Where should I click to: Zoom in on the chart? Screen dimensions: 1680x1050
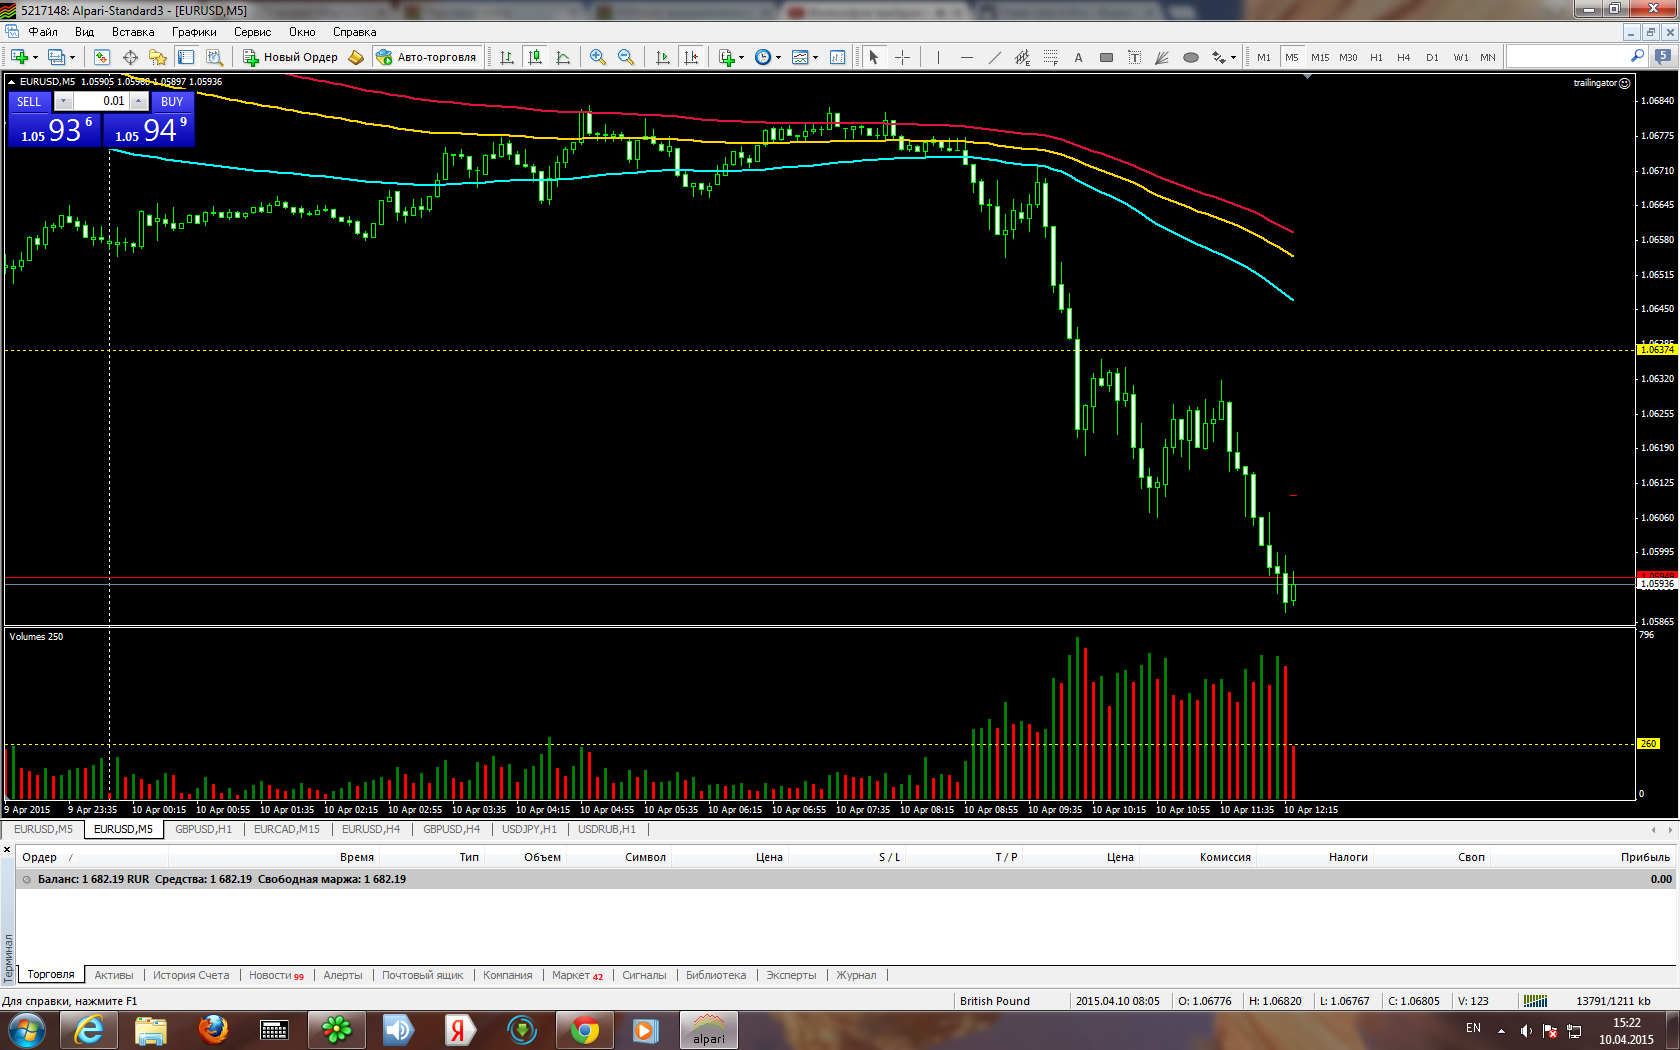(598, 57)
